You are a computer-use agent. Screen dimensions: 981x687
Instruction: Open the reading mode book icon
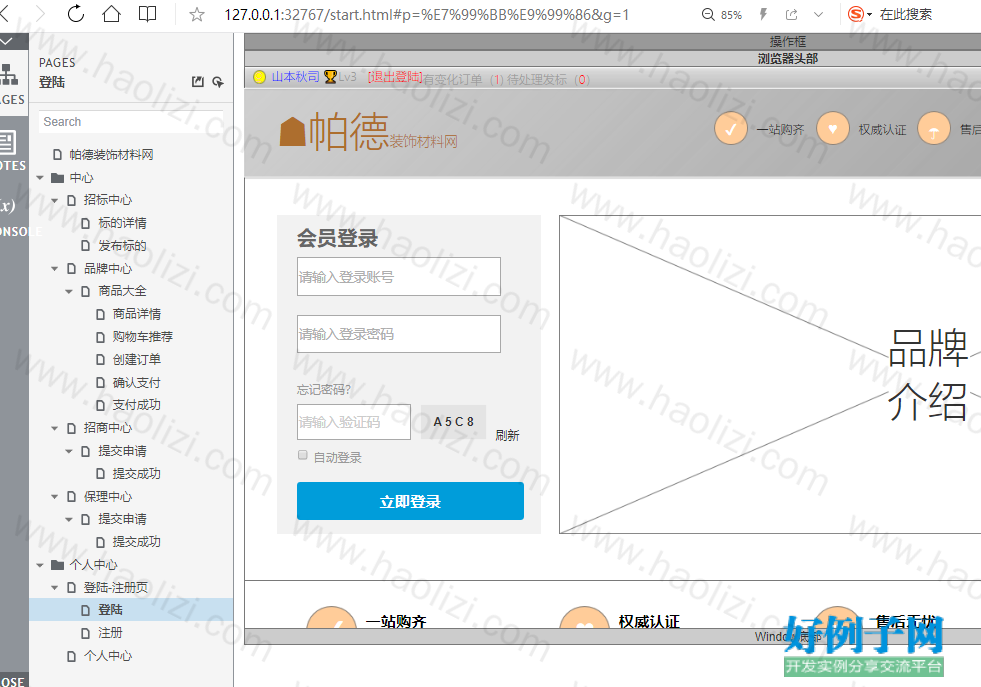tap(148, 14)
